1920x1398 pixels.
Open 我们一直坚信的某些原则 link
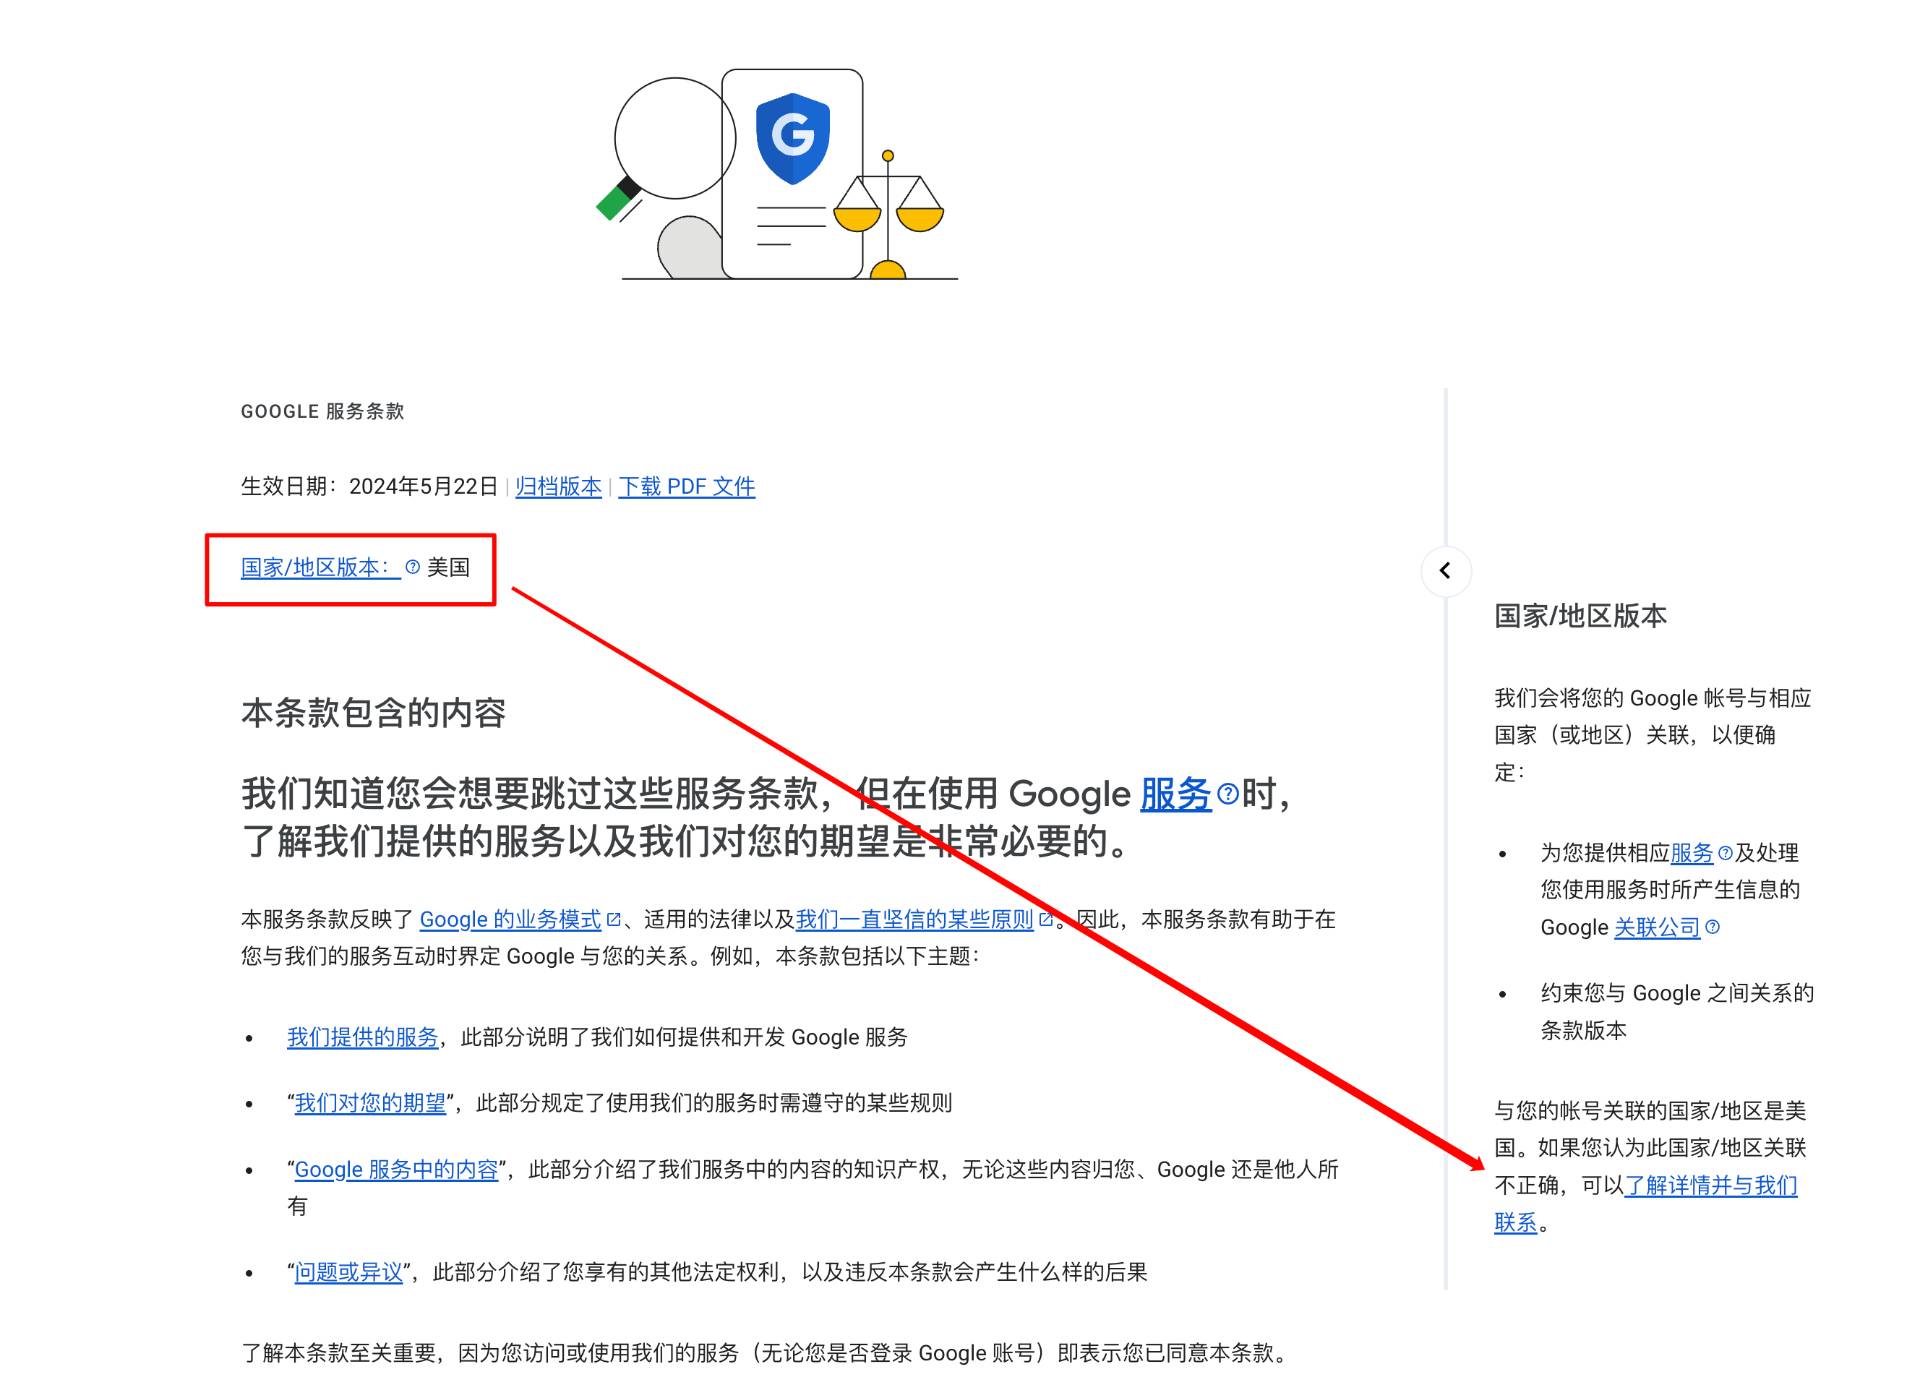coord(914,920)
